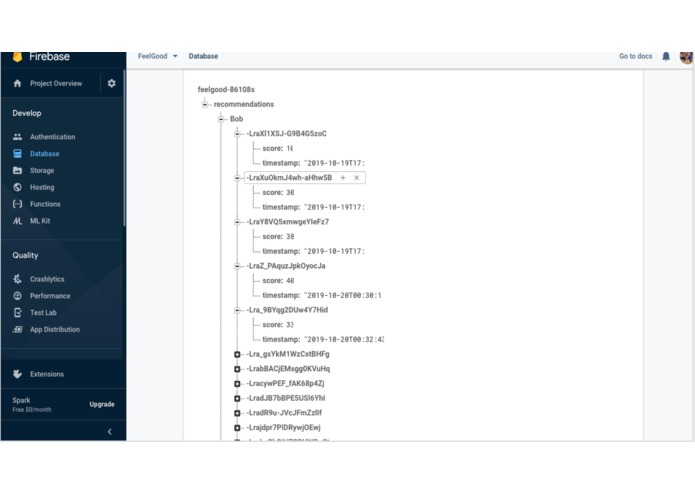Collapse the -LraXl1XSJ-G9B4G5zoC node

click(237, 134)
